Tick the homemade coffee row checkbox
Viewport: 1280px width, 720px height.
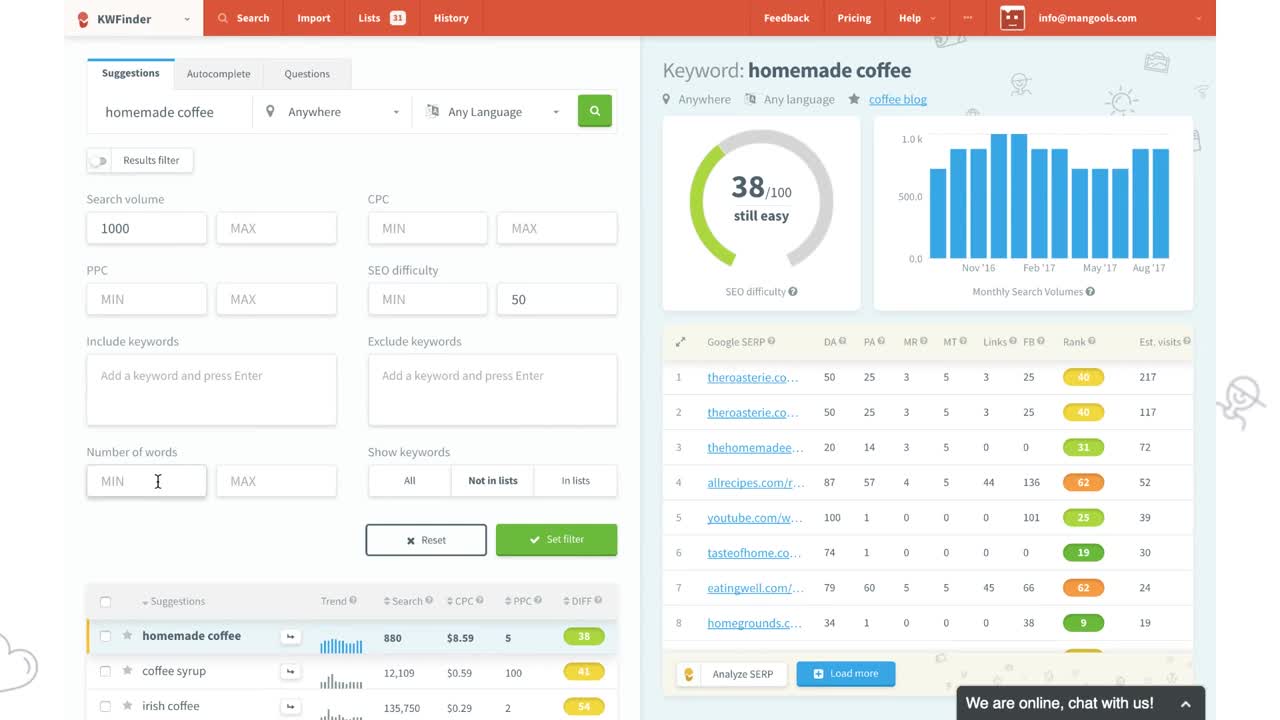click(105, 636)
